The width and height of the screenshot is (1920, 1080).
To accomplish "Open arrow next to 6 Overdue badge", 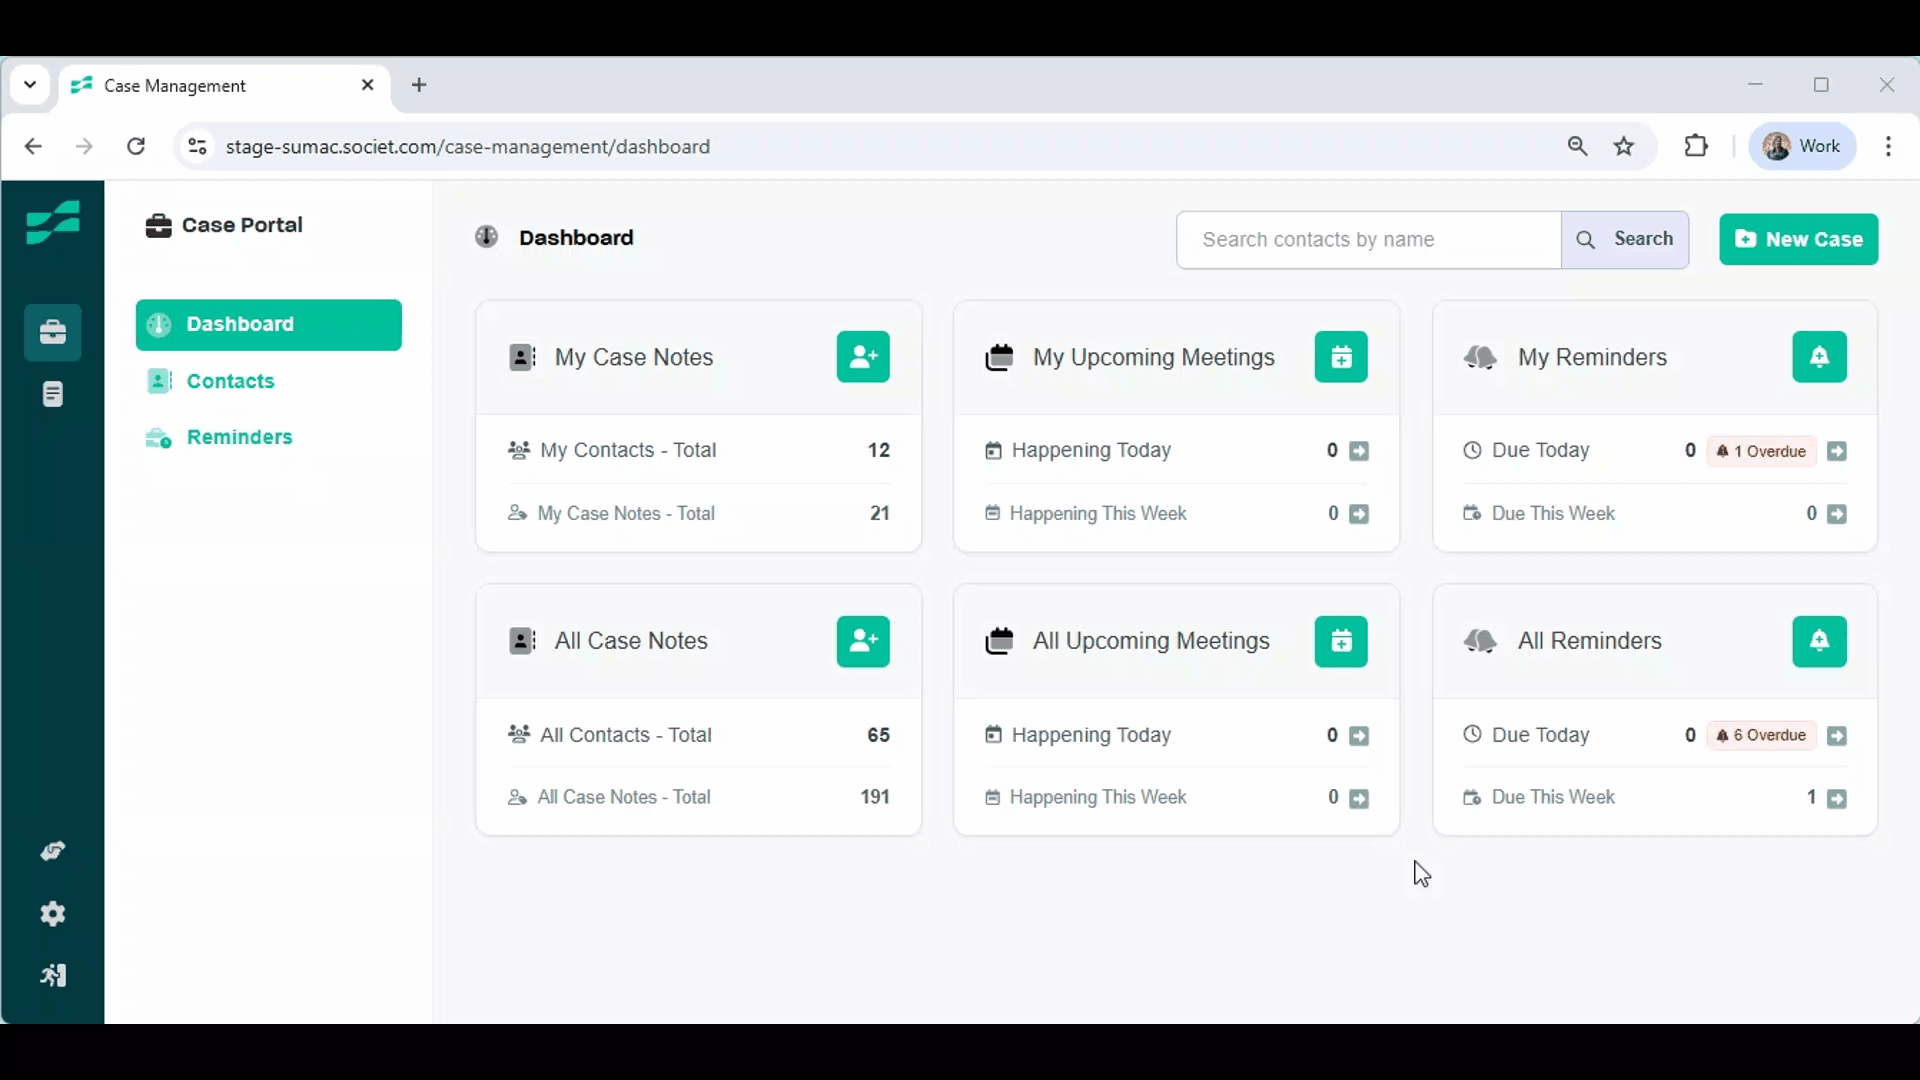I will pos(1836,736).
